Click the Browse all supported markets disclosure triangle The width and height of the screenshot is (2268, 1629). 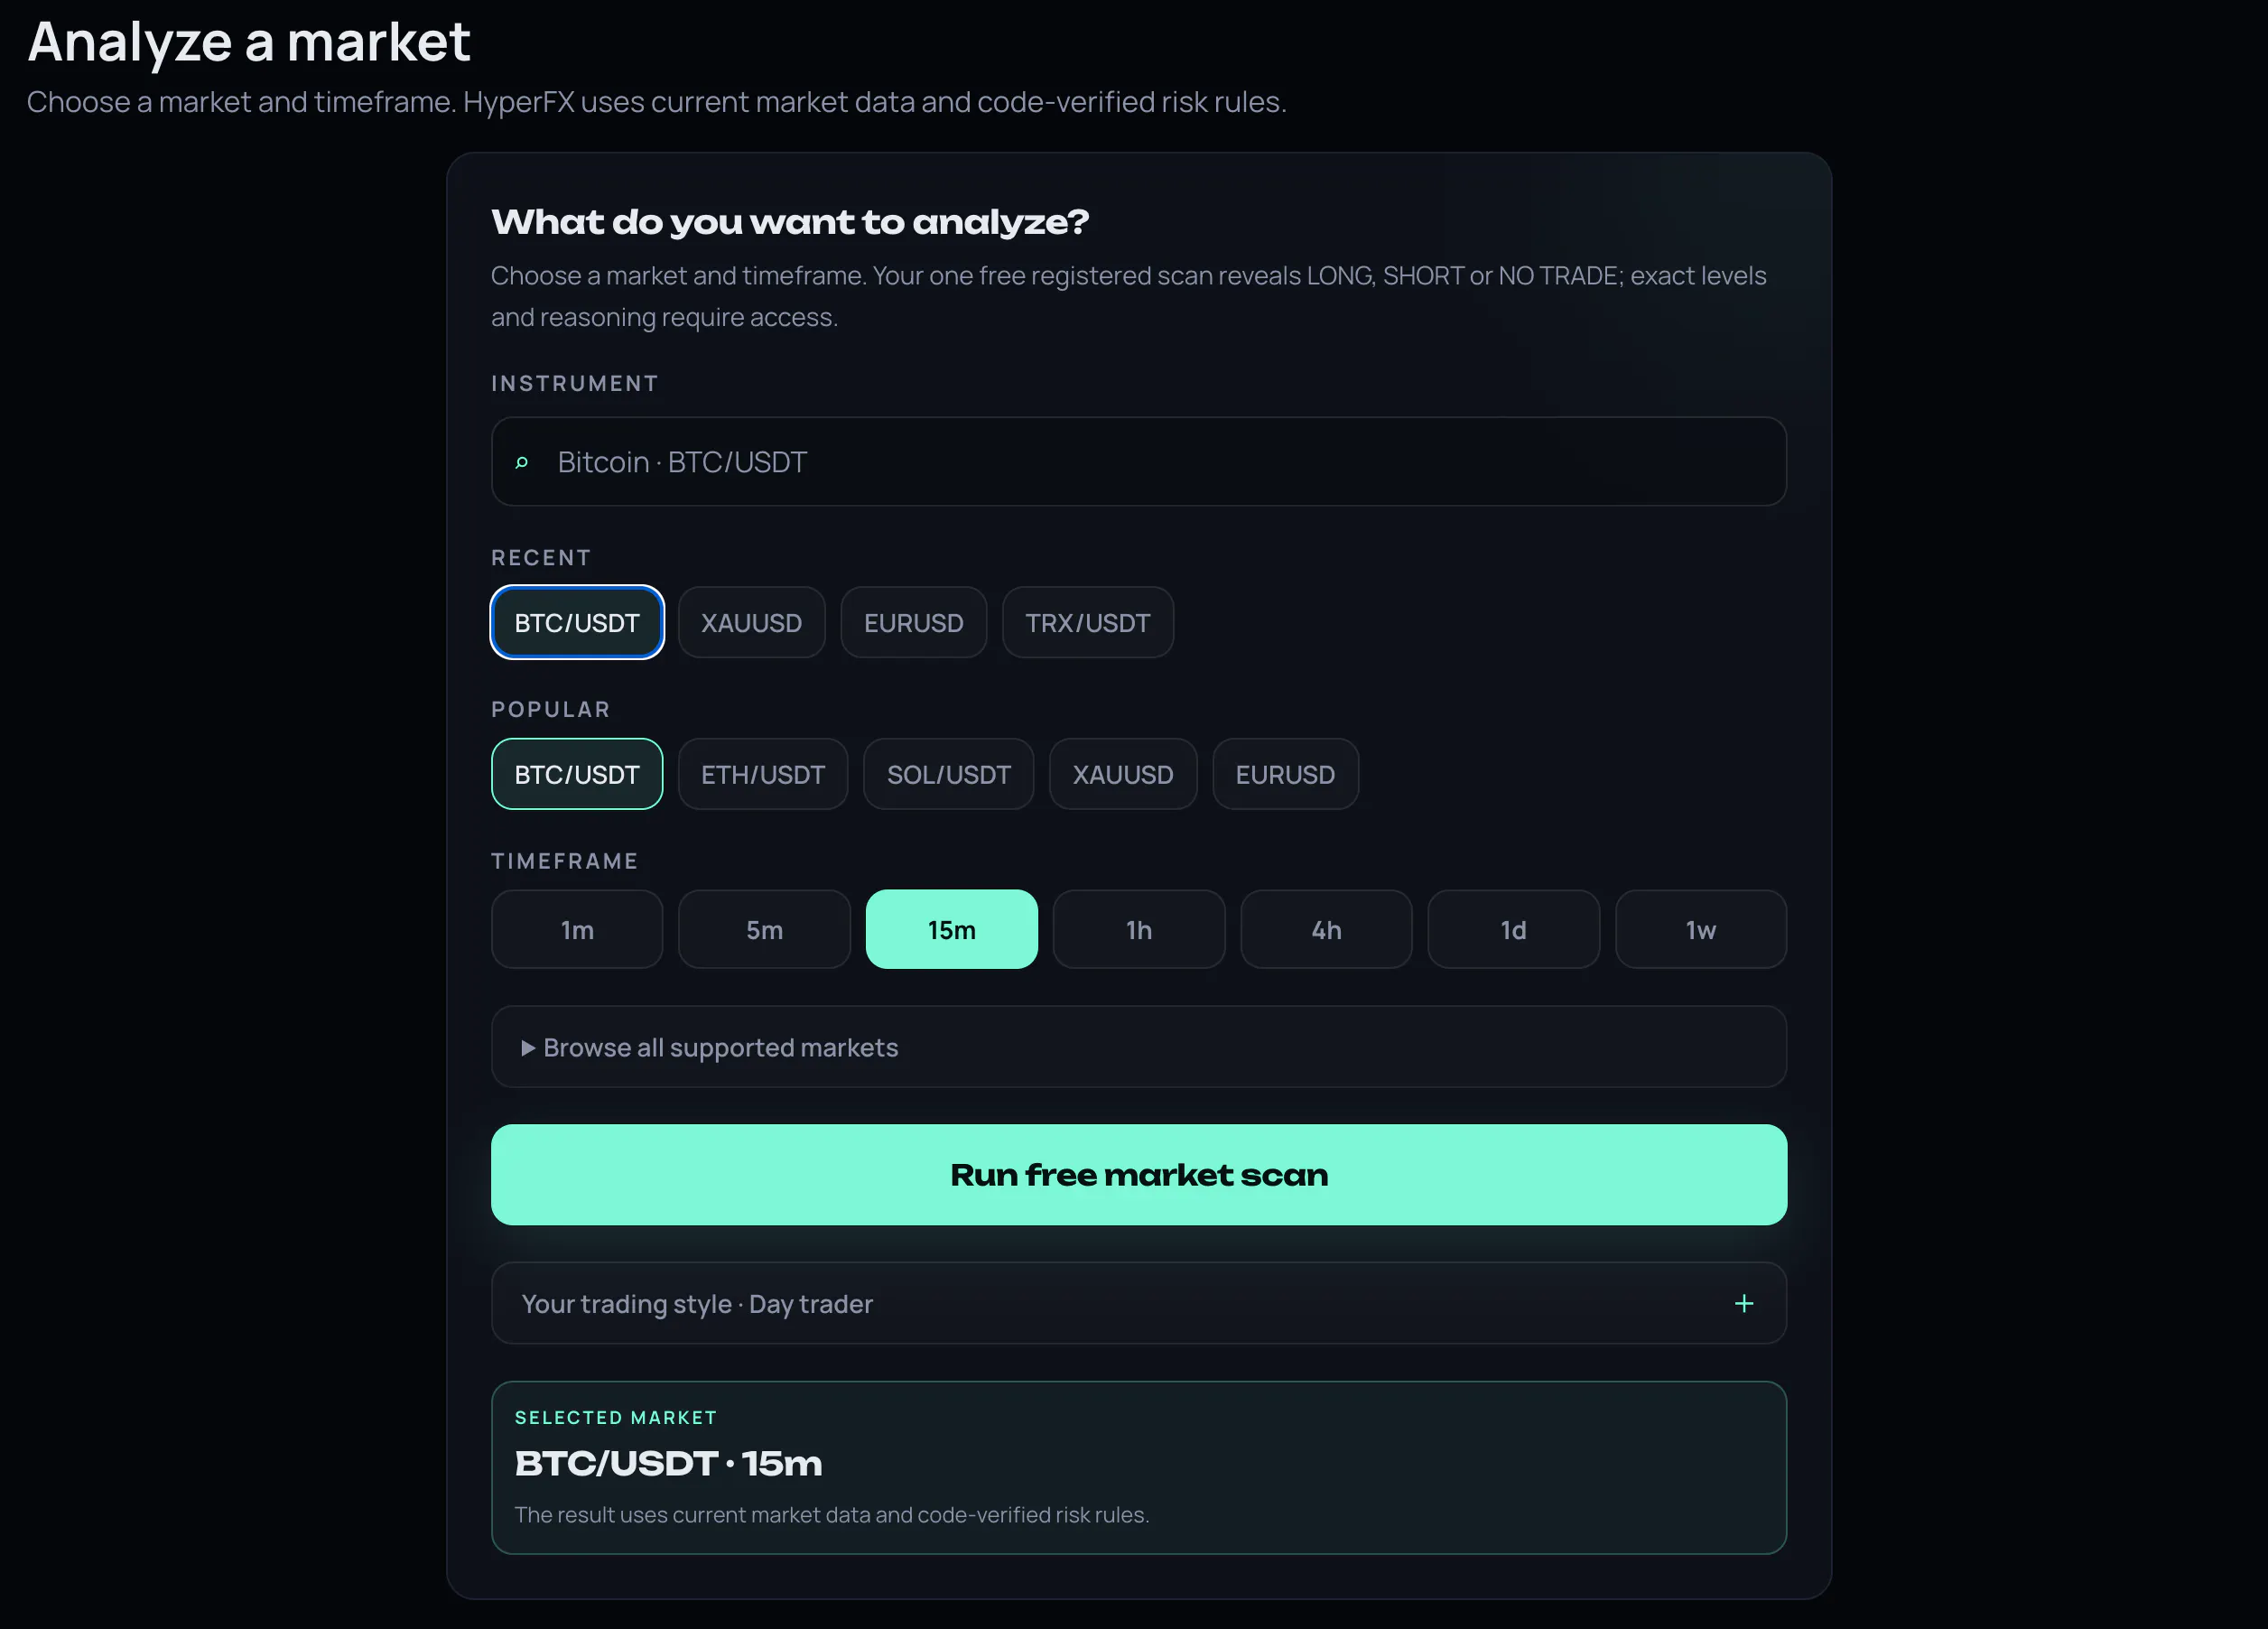click(x=528, y=1048)
